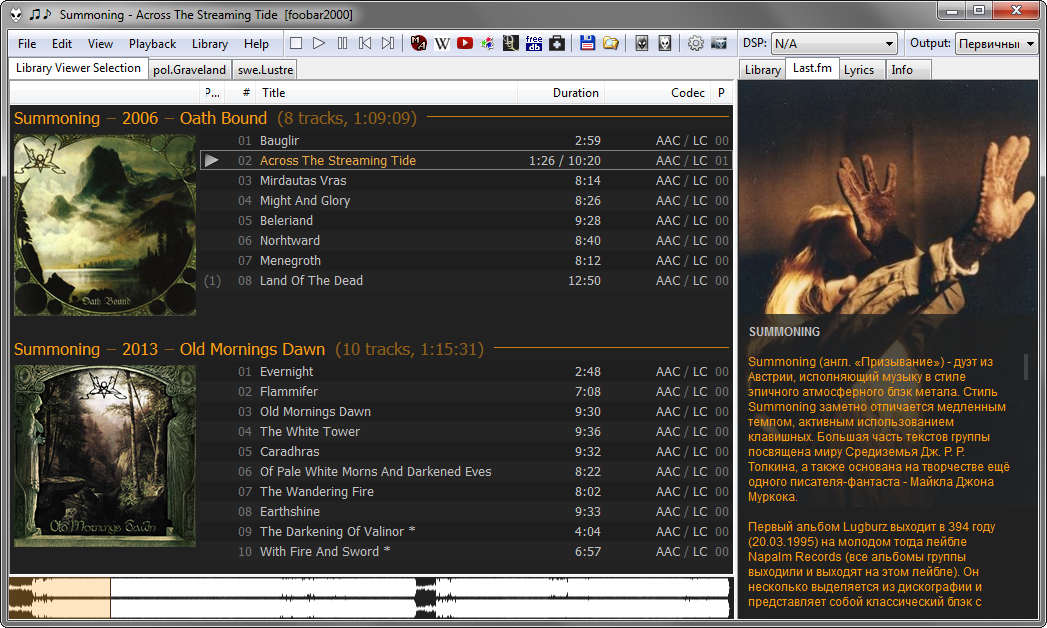
Task: Seek in the waveform seekbar near the dark middle section
Action: pyautogui.click(x=425, y=597)
